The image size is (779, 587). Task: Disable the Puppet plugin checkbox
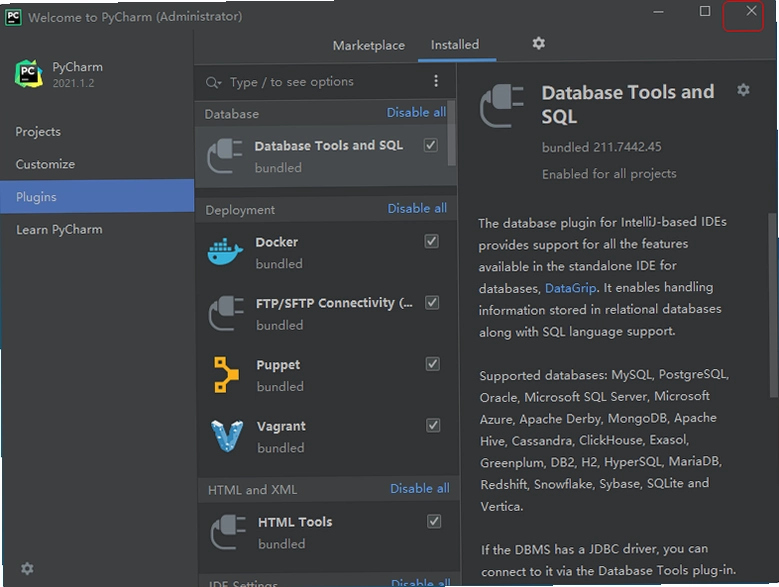(x=432, y=364)
